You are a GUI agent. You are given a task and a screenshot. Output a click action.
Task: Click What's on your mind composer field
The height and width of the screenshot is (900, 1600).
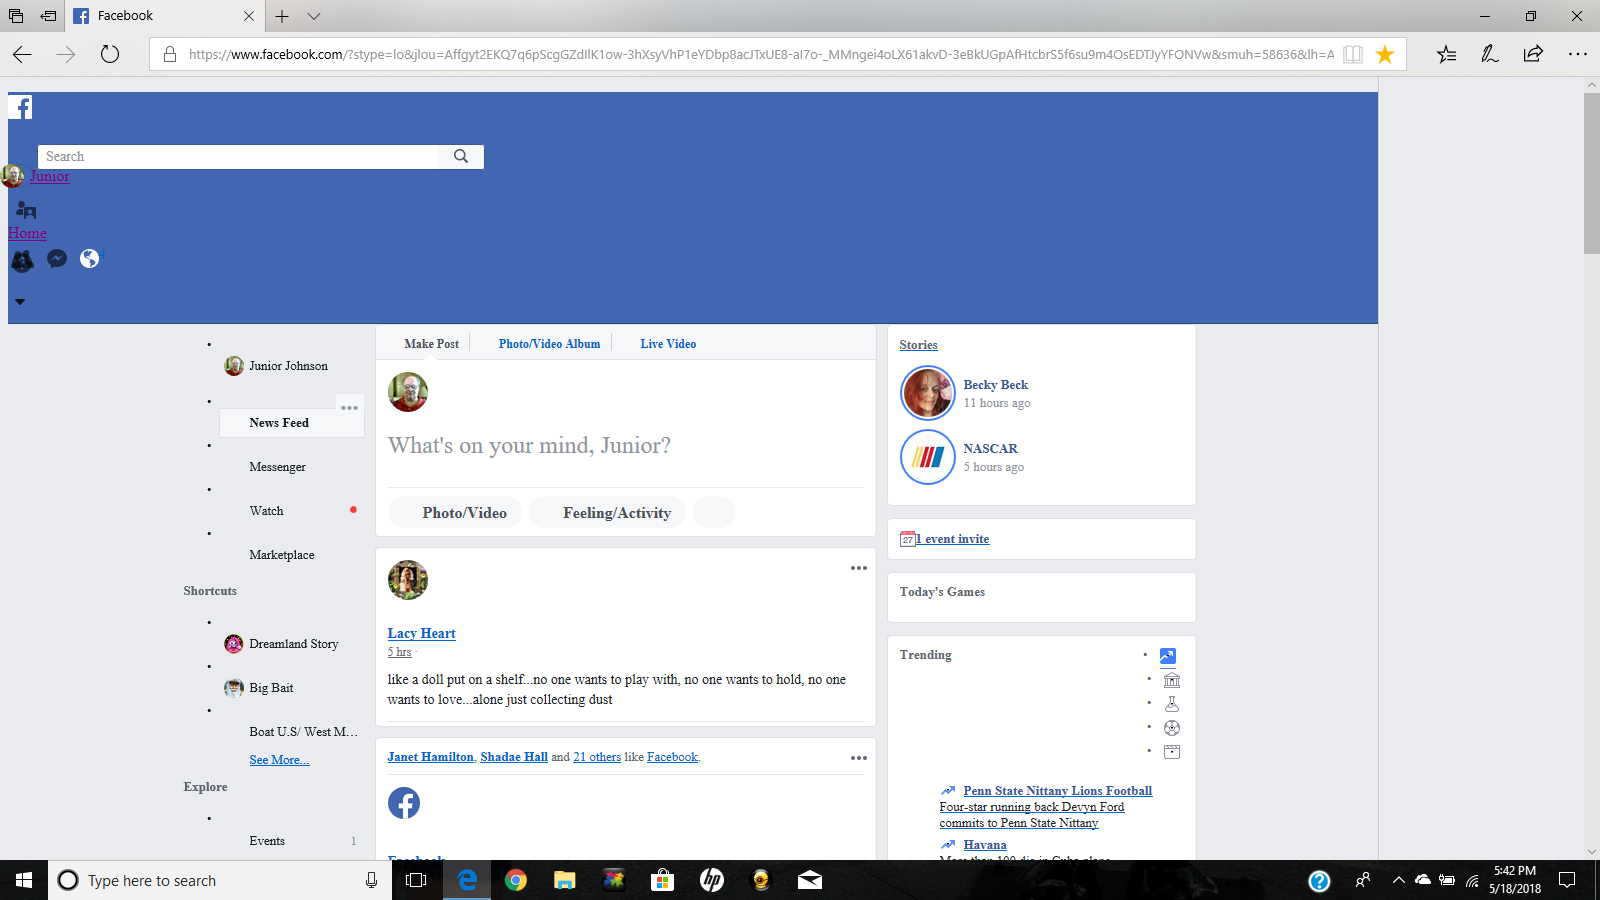(529, 446)
